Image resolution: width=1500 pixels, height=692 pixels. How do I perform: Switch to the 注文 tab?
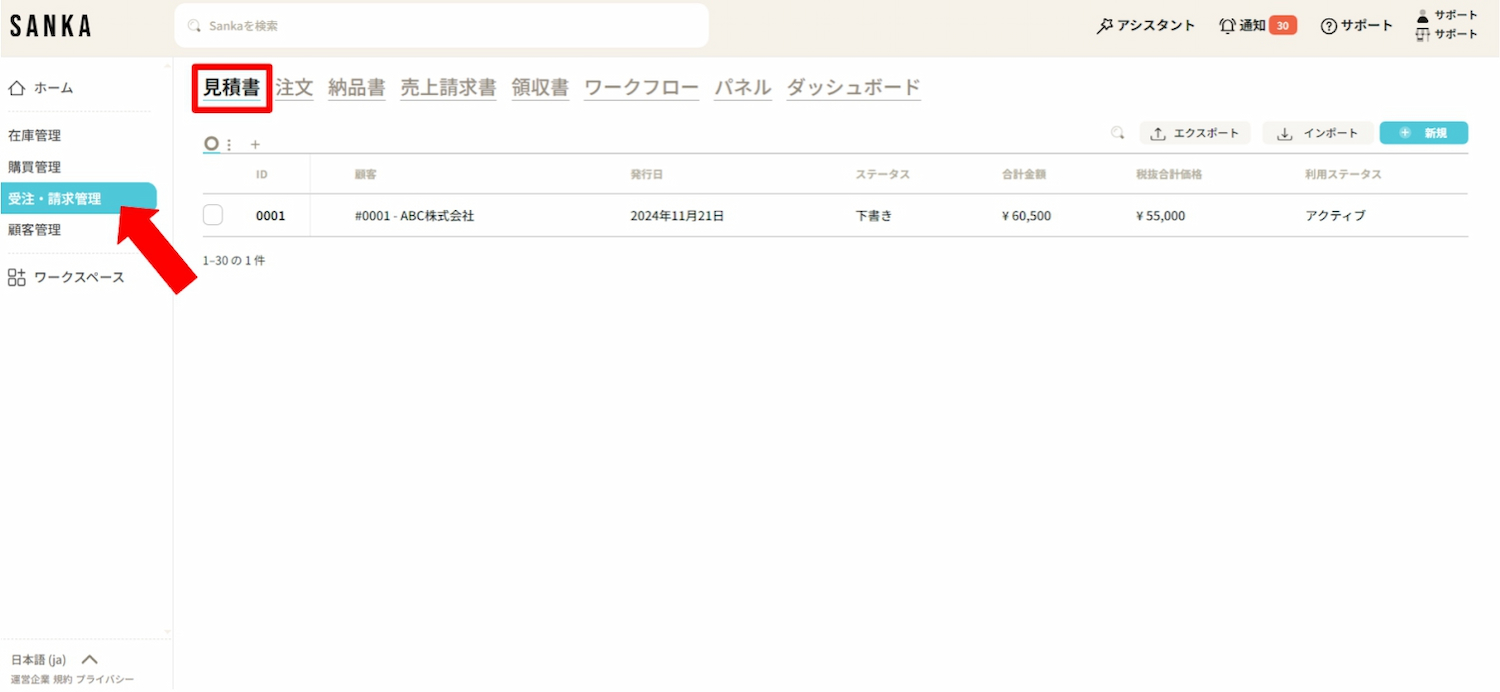(294, 88)
